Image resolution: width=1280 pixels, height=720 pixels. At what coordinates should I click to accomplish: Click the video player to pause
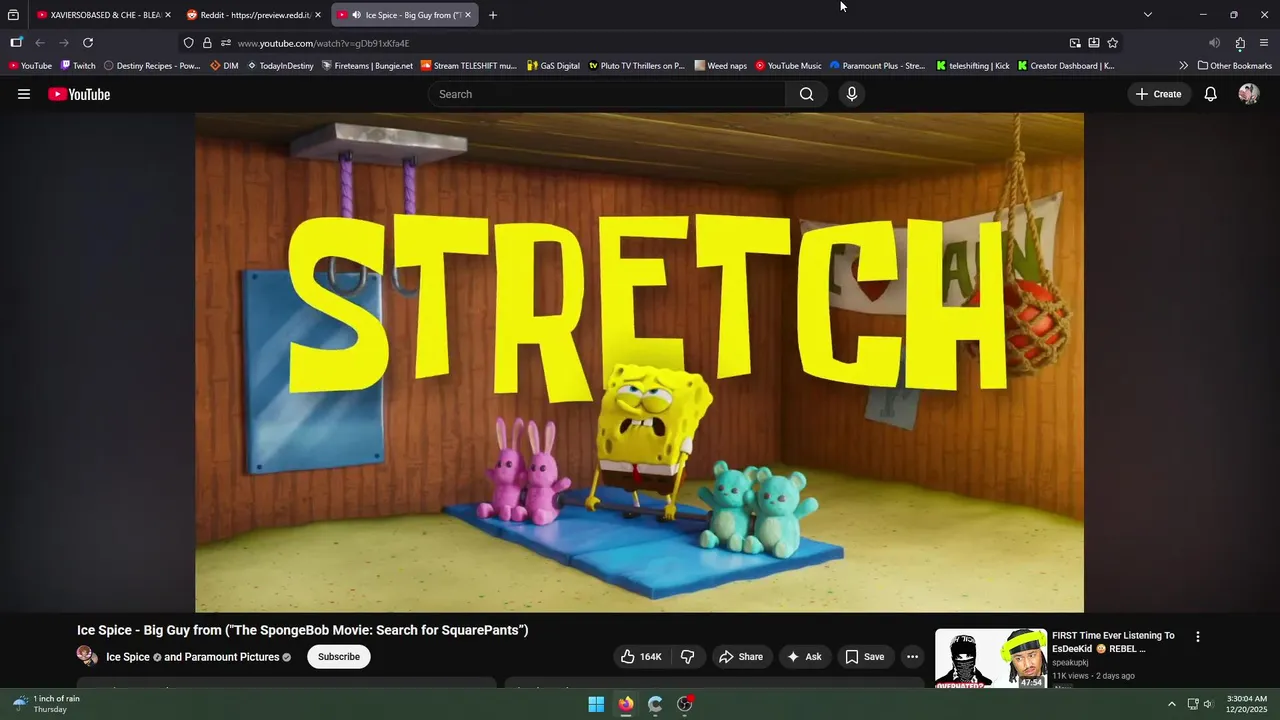(639, 362)
